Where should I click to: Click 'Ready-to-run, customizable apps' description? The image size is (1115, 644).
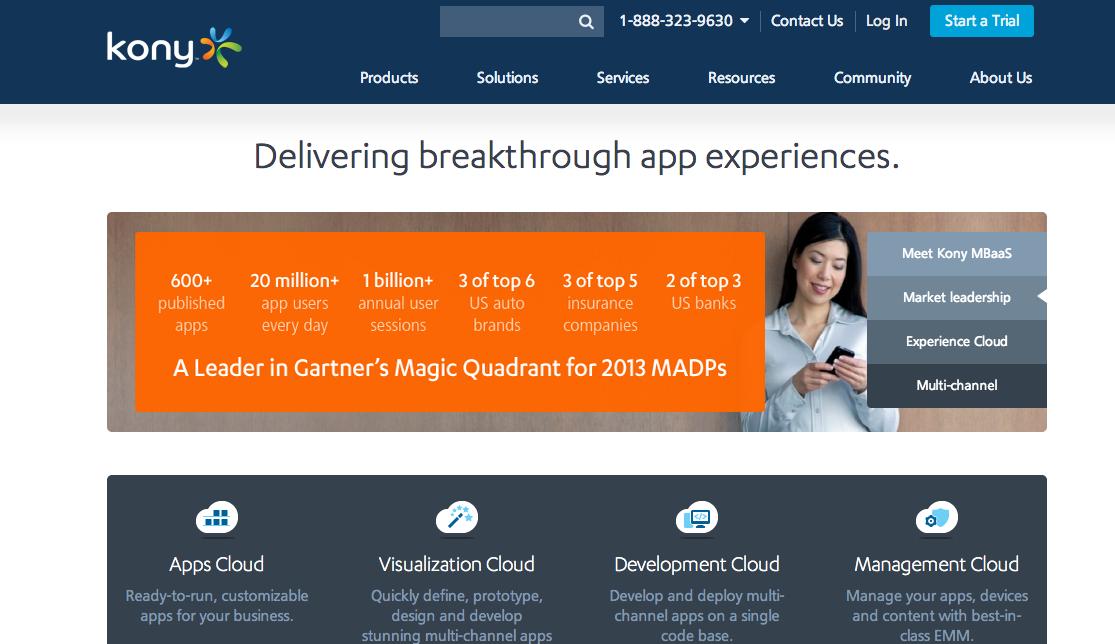[216, 606]
